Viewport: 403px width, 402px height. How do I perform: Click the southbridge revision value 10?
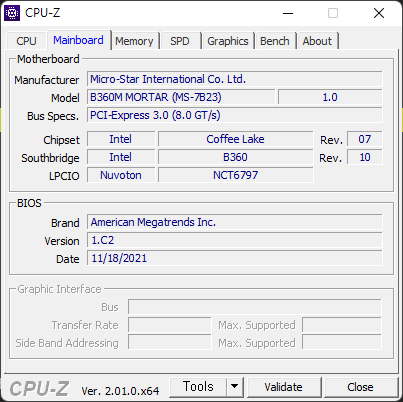tap(365, 157)
